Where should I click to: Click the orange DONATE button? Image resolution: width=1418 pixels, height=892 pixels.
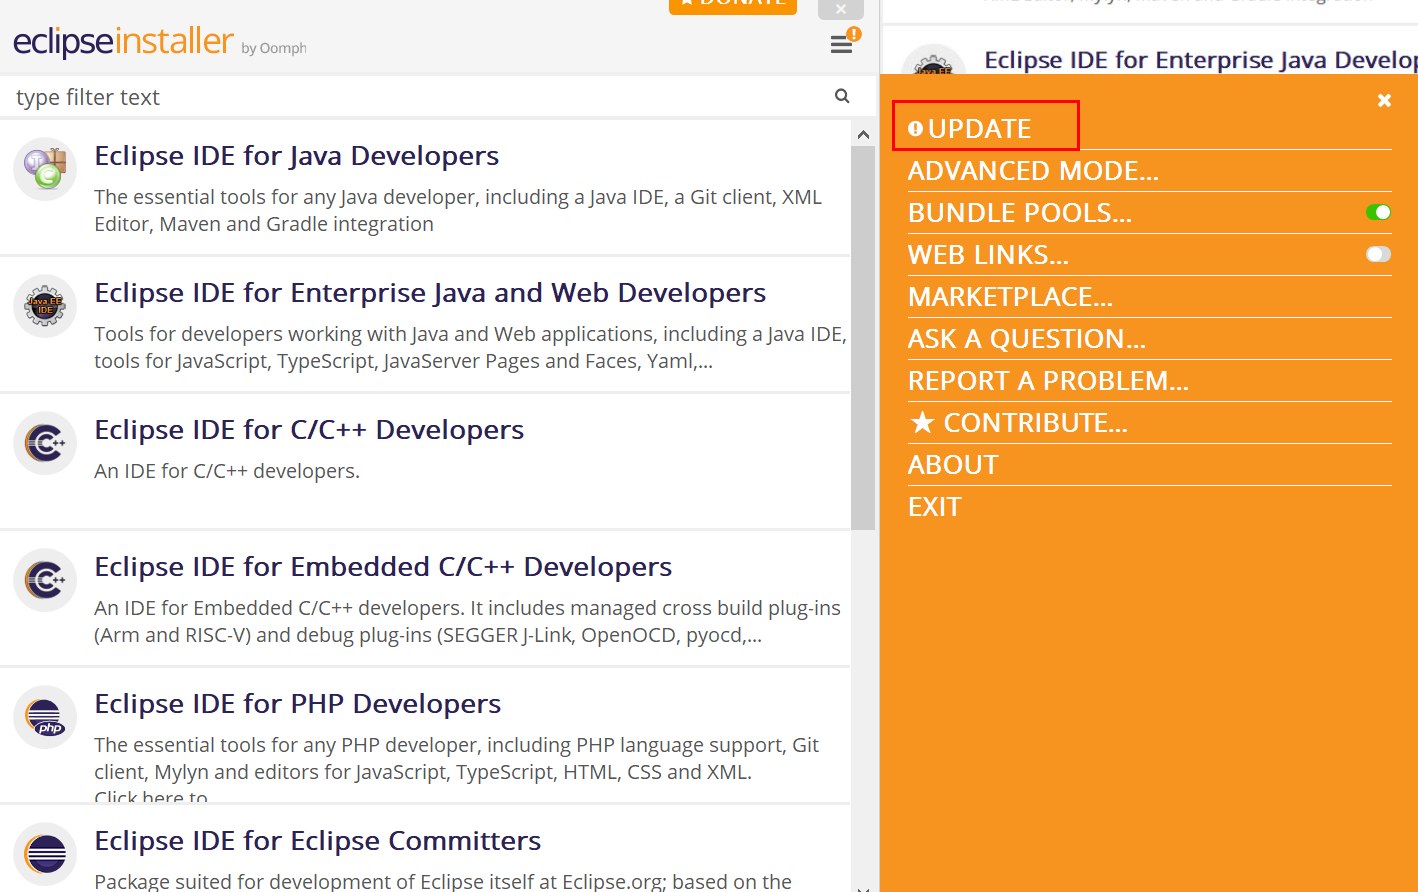(733, 5)
